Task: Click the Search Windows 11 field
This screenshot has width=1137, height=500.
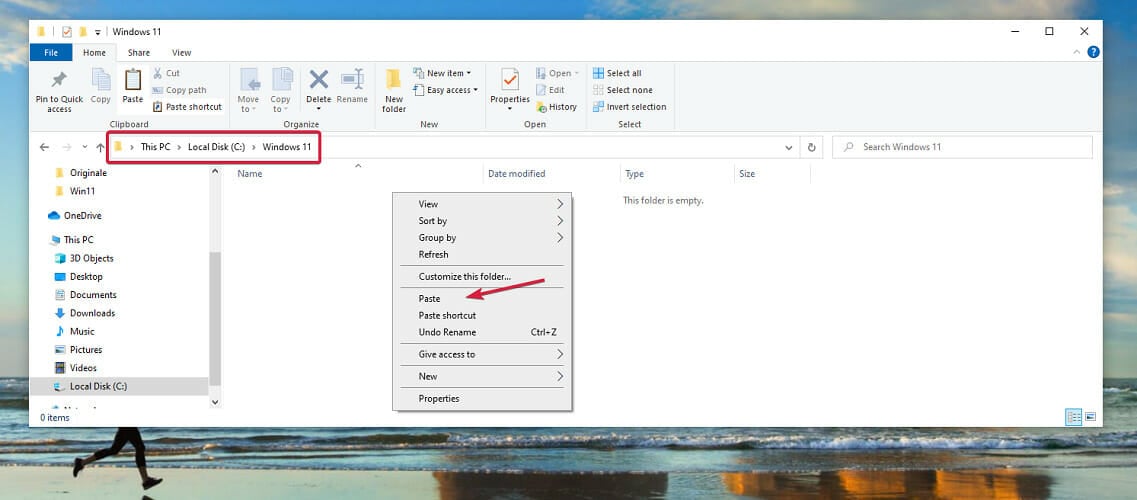Action: (x=962, y=147)
